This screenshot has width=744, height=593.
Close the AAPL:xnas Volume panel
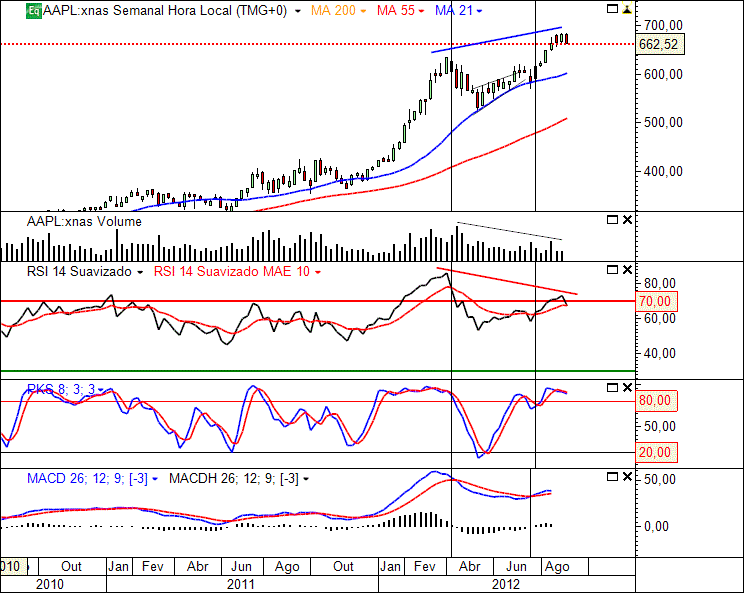click(x=627, y=220)
